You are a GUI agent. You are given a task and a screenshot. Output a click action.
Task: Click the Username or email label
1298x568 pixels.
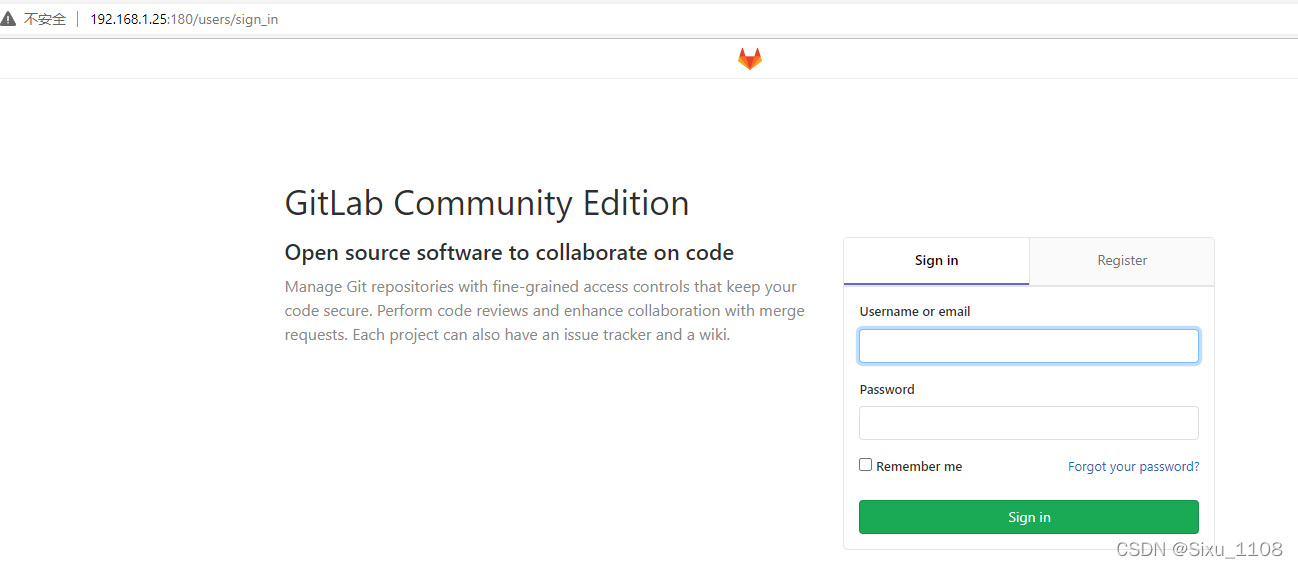pyautogui.click(x=915, y=312)
